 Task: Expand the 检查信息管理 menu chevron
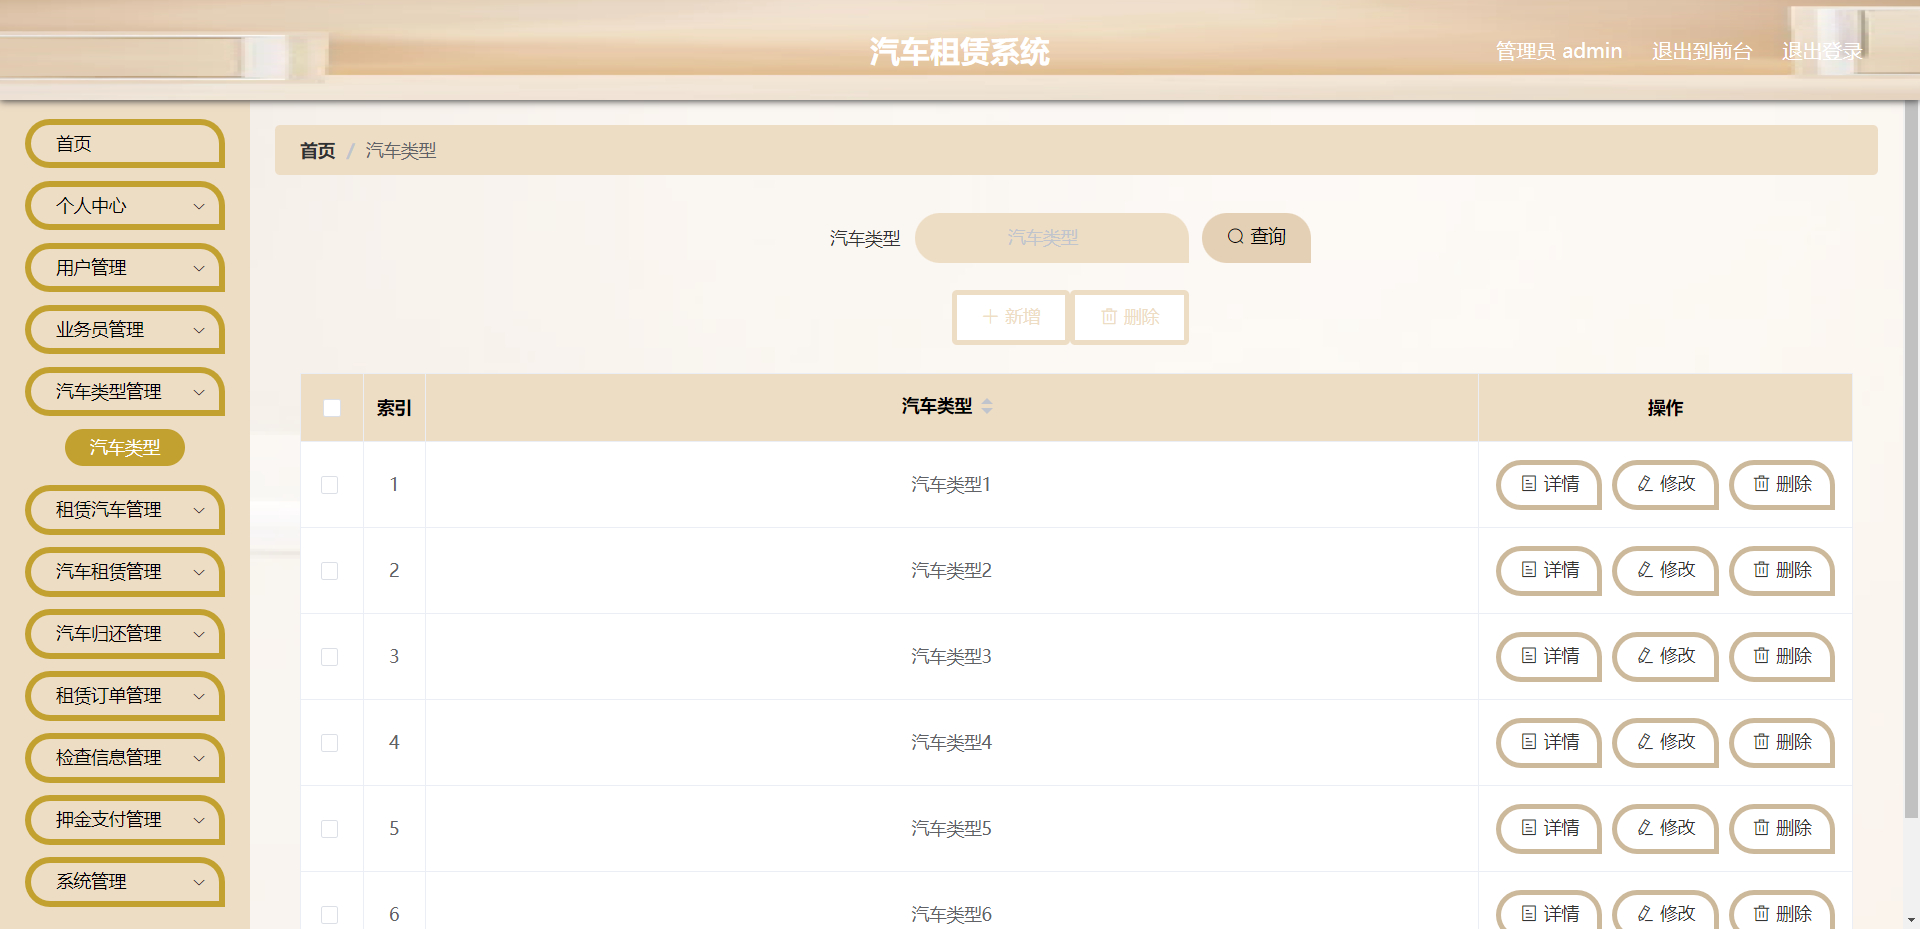point(199,758)
